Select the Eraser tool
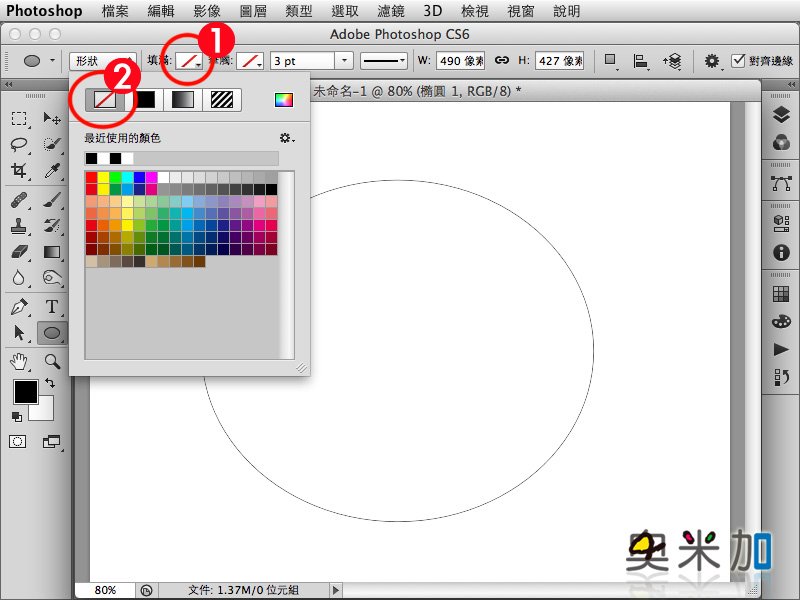The width and height of the screenshot is (800, 600). point(19,252)
